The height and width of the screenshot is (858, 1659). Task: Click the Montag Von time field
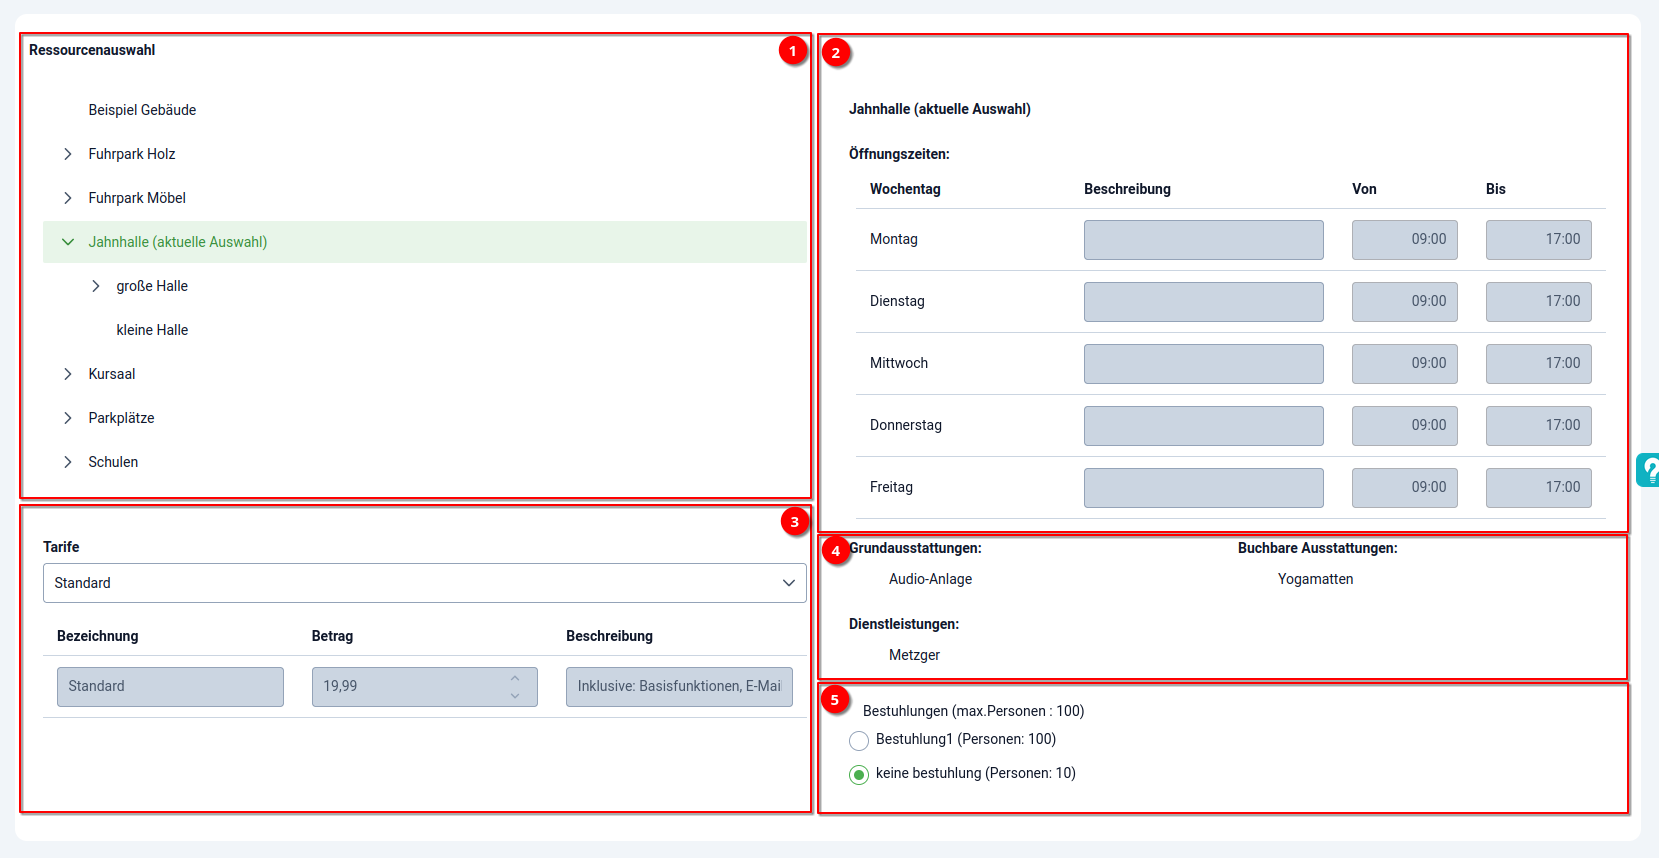[1404, 240]
